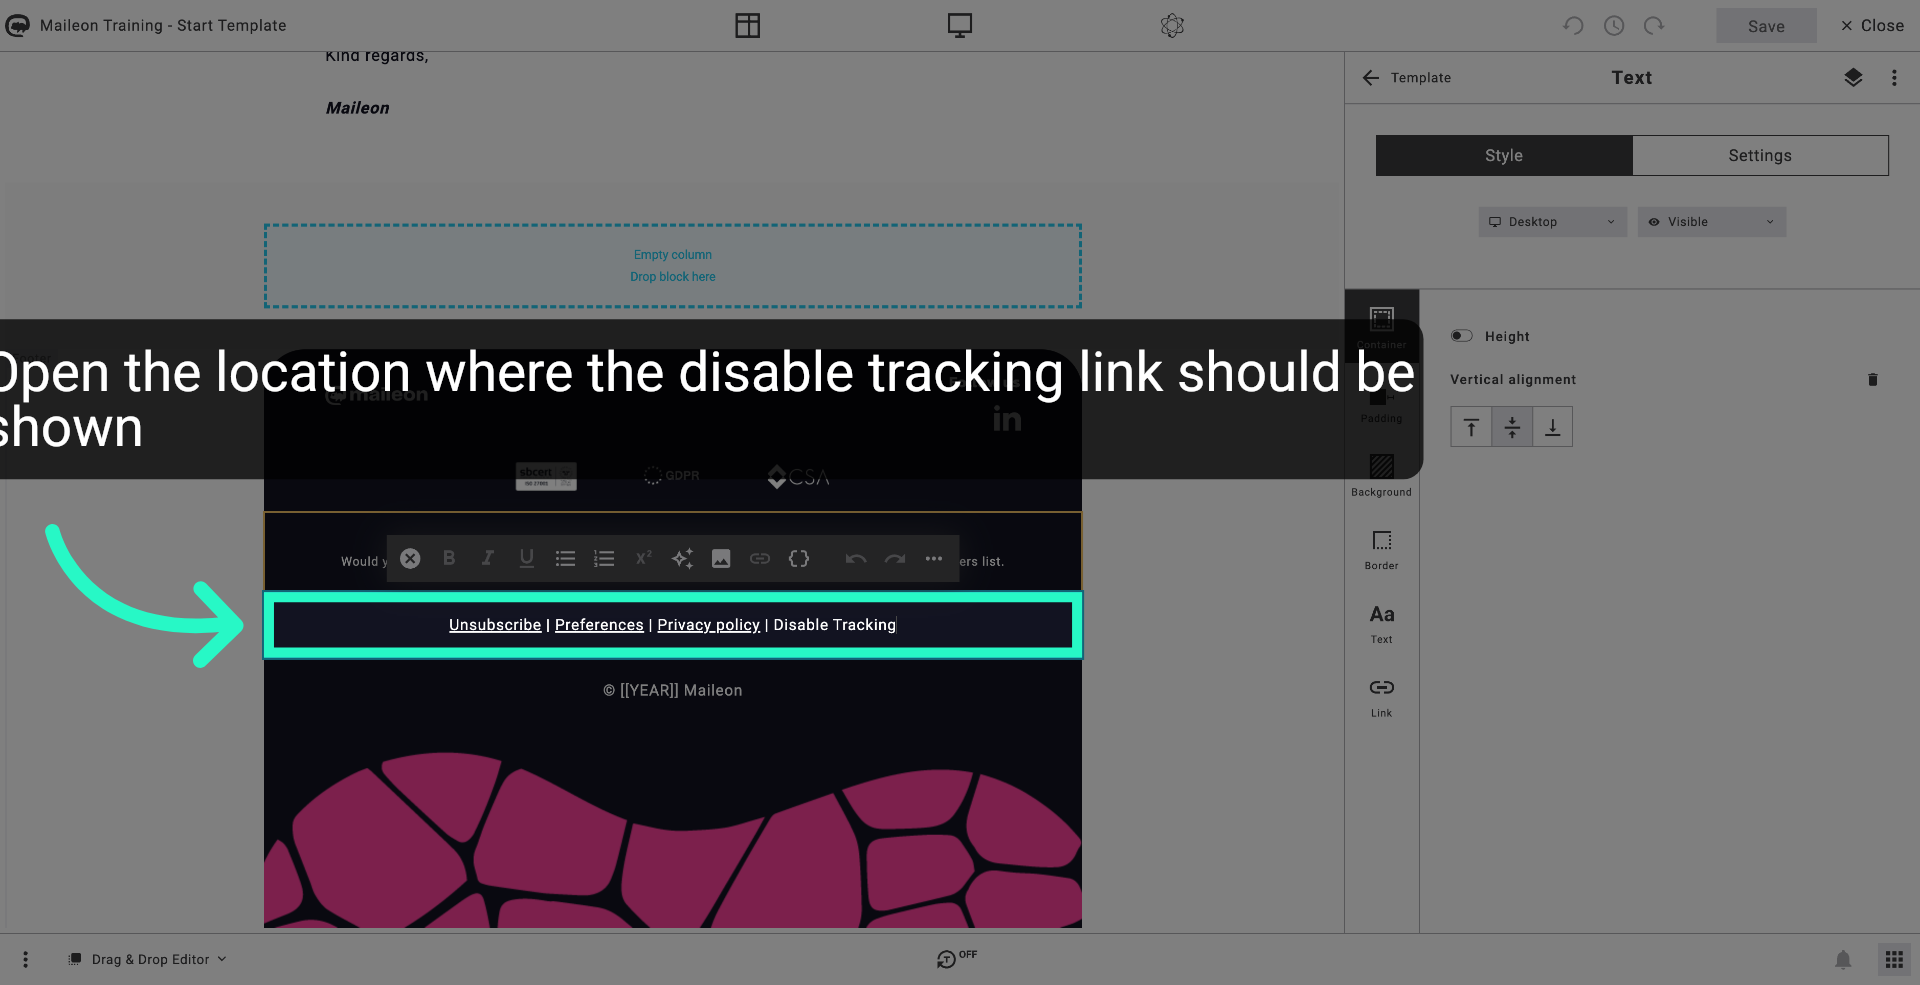This screenshot has height=985, width=1920.
Task: Open Drag & Drop Editor dropdown
Action: [x=147, y=960]
